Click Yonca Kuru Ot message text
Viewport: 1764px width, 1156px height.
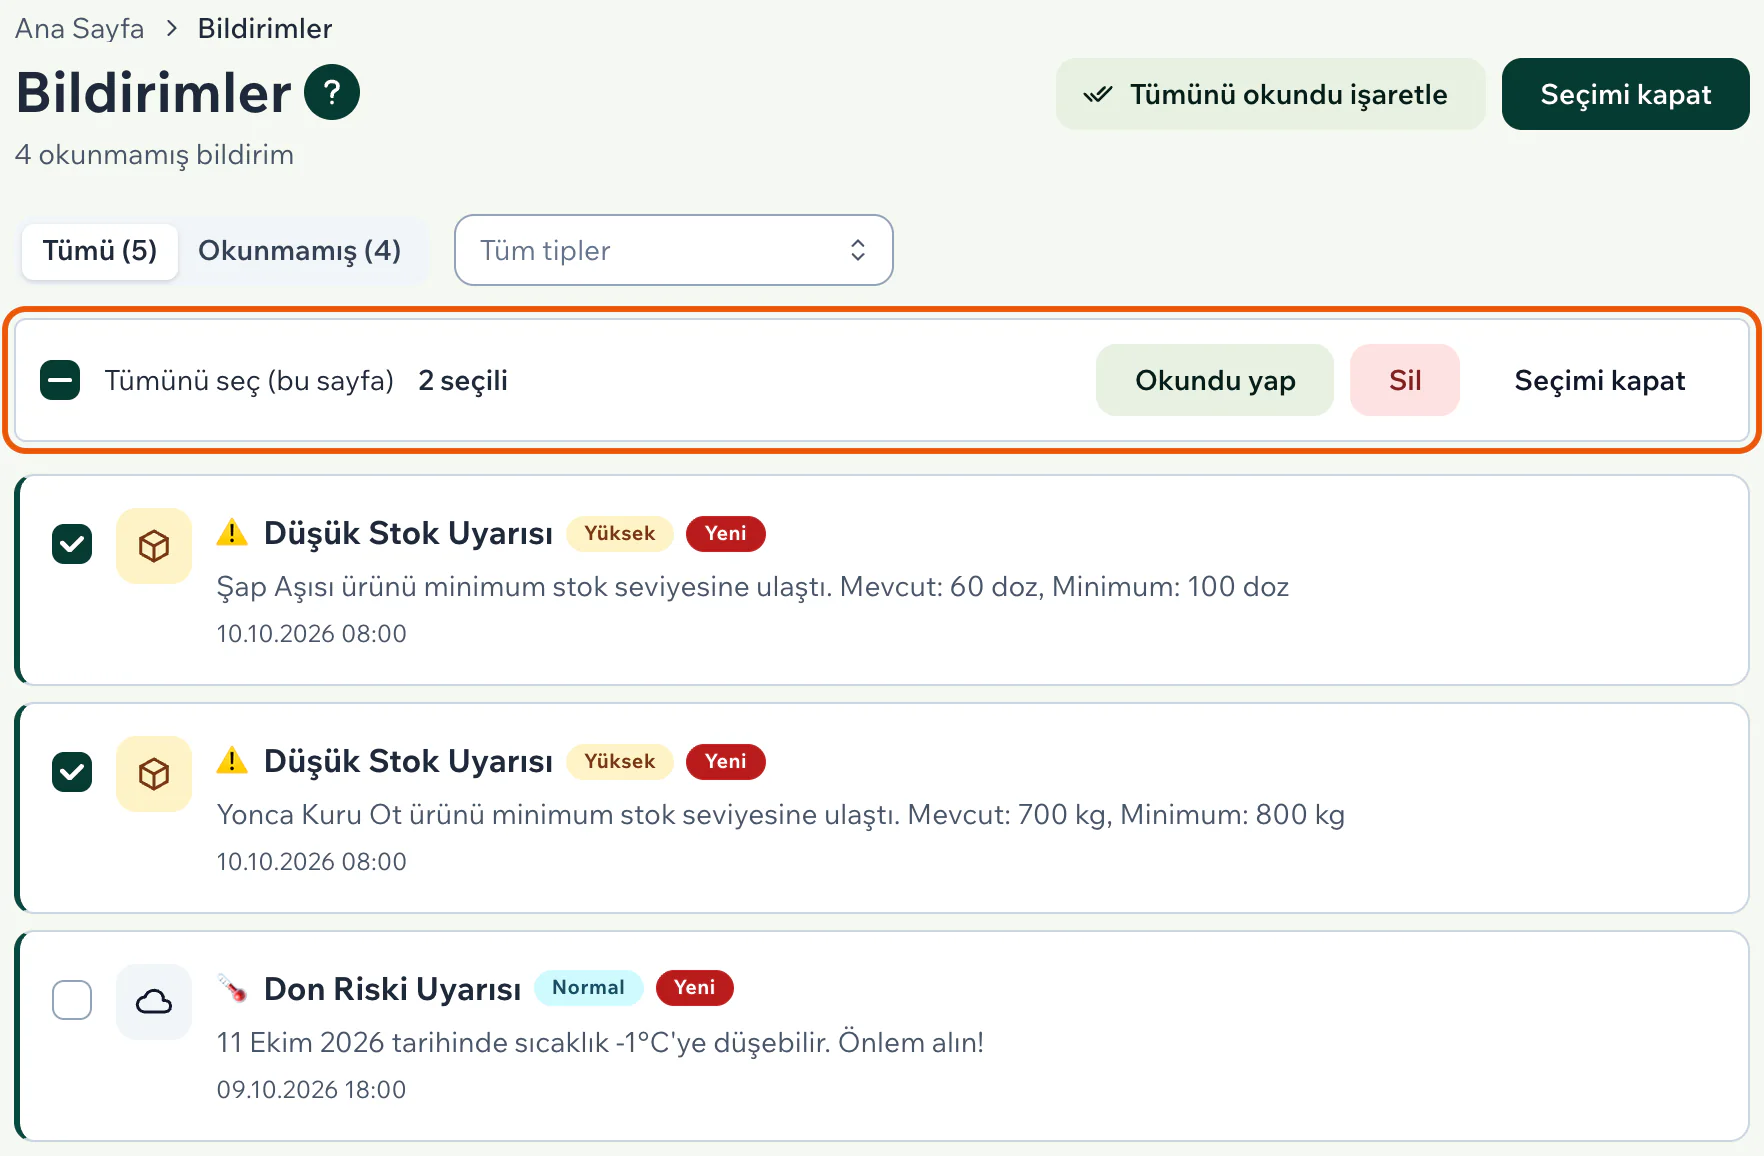[781, 815]
